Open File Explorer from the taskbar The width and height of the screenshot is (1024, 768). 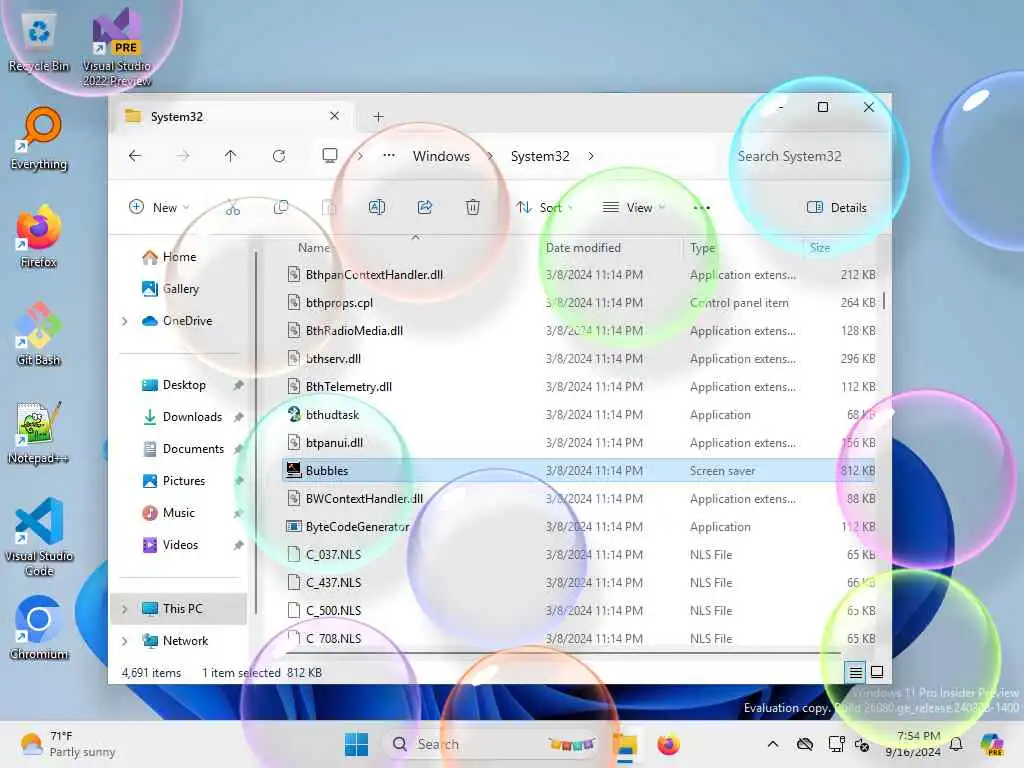[x=625, y=744]
